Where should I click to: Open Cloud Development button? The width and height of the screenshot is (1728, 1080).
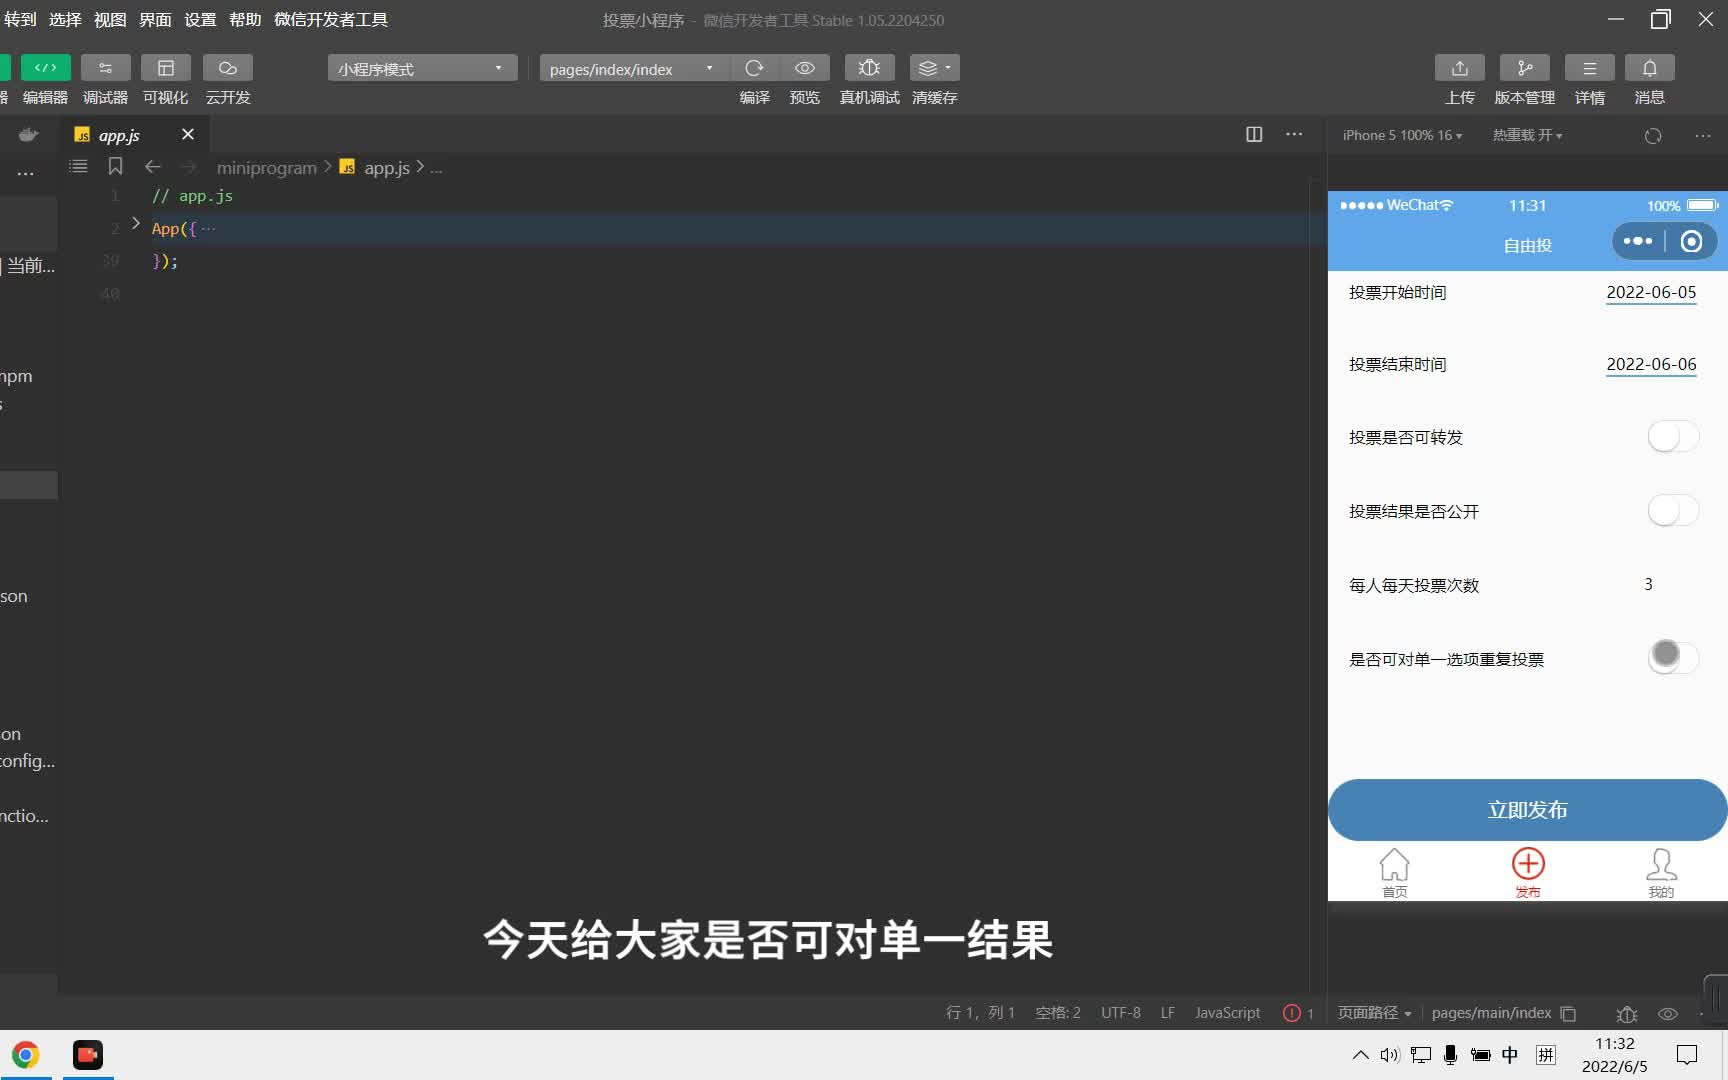[228, 68]
